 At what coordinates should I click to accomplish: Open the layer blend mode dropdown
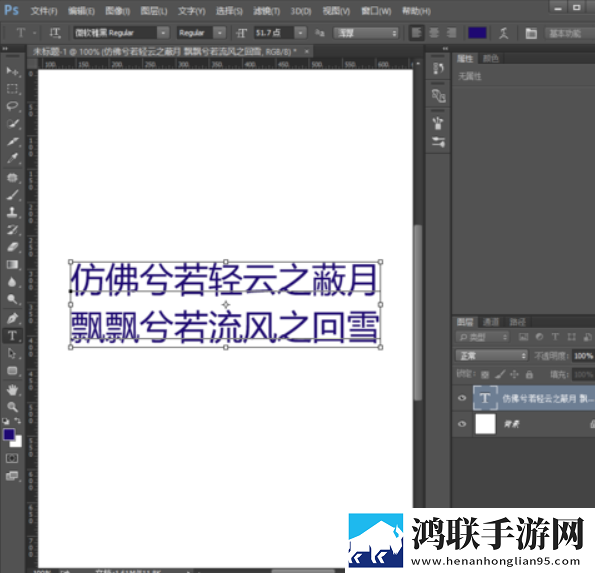pyautogui.click(x=492, y=356)
